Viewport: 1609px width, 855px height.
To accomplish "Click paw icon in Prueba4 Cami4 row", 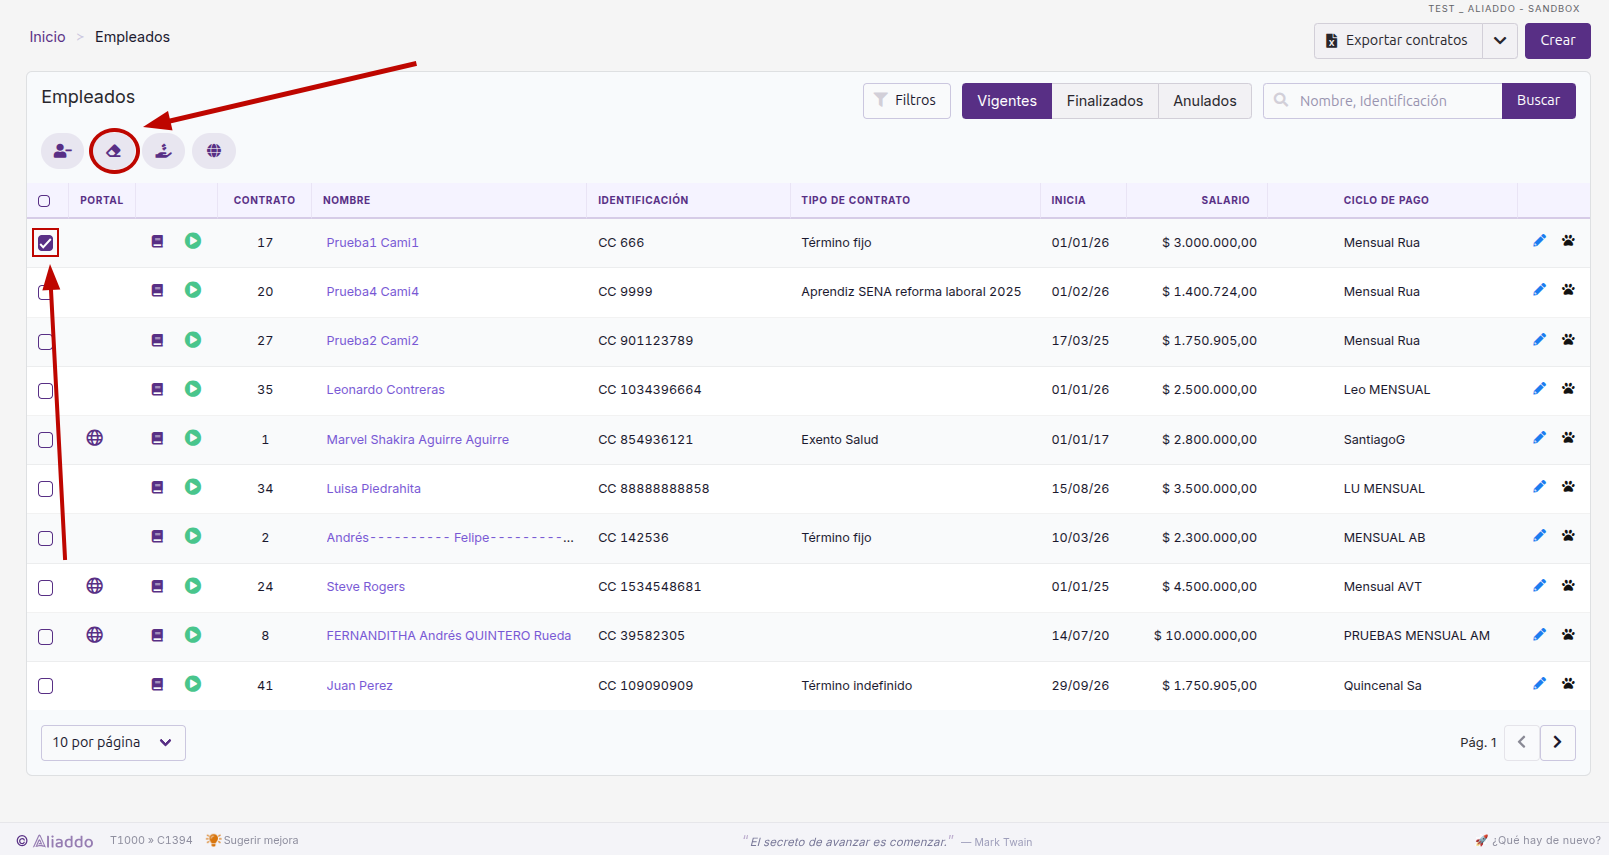I will (x=1568, y=290).
